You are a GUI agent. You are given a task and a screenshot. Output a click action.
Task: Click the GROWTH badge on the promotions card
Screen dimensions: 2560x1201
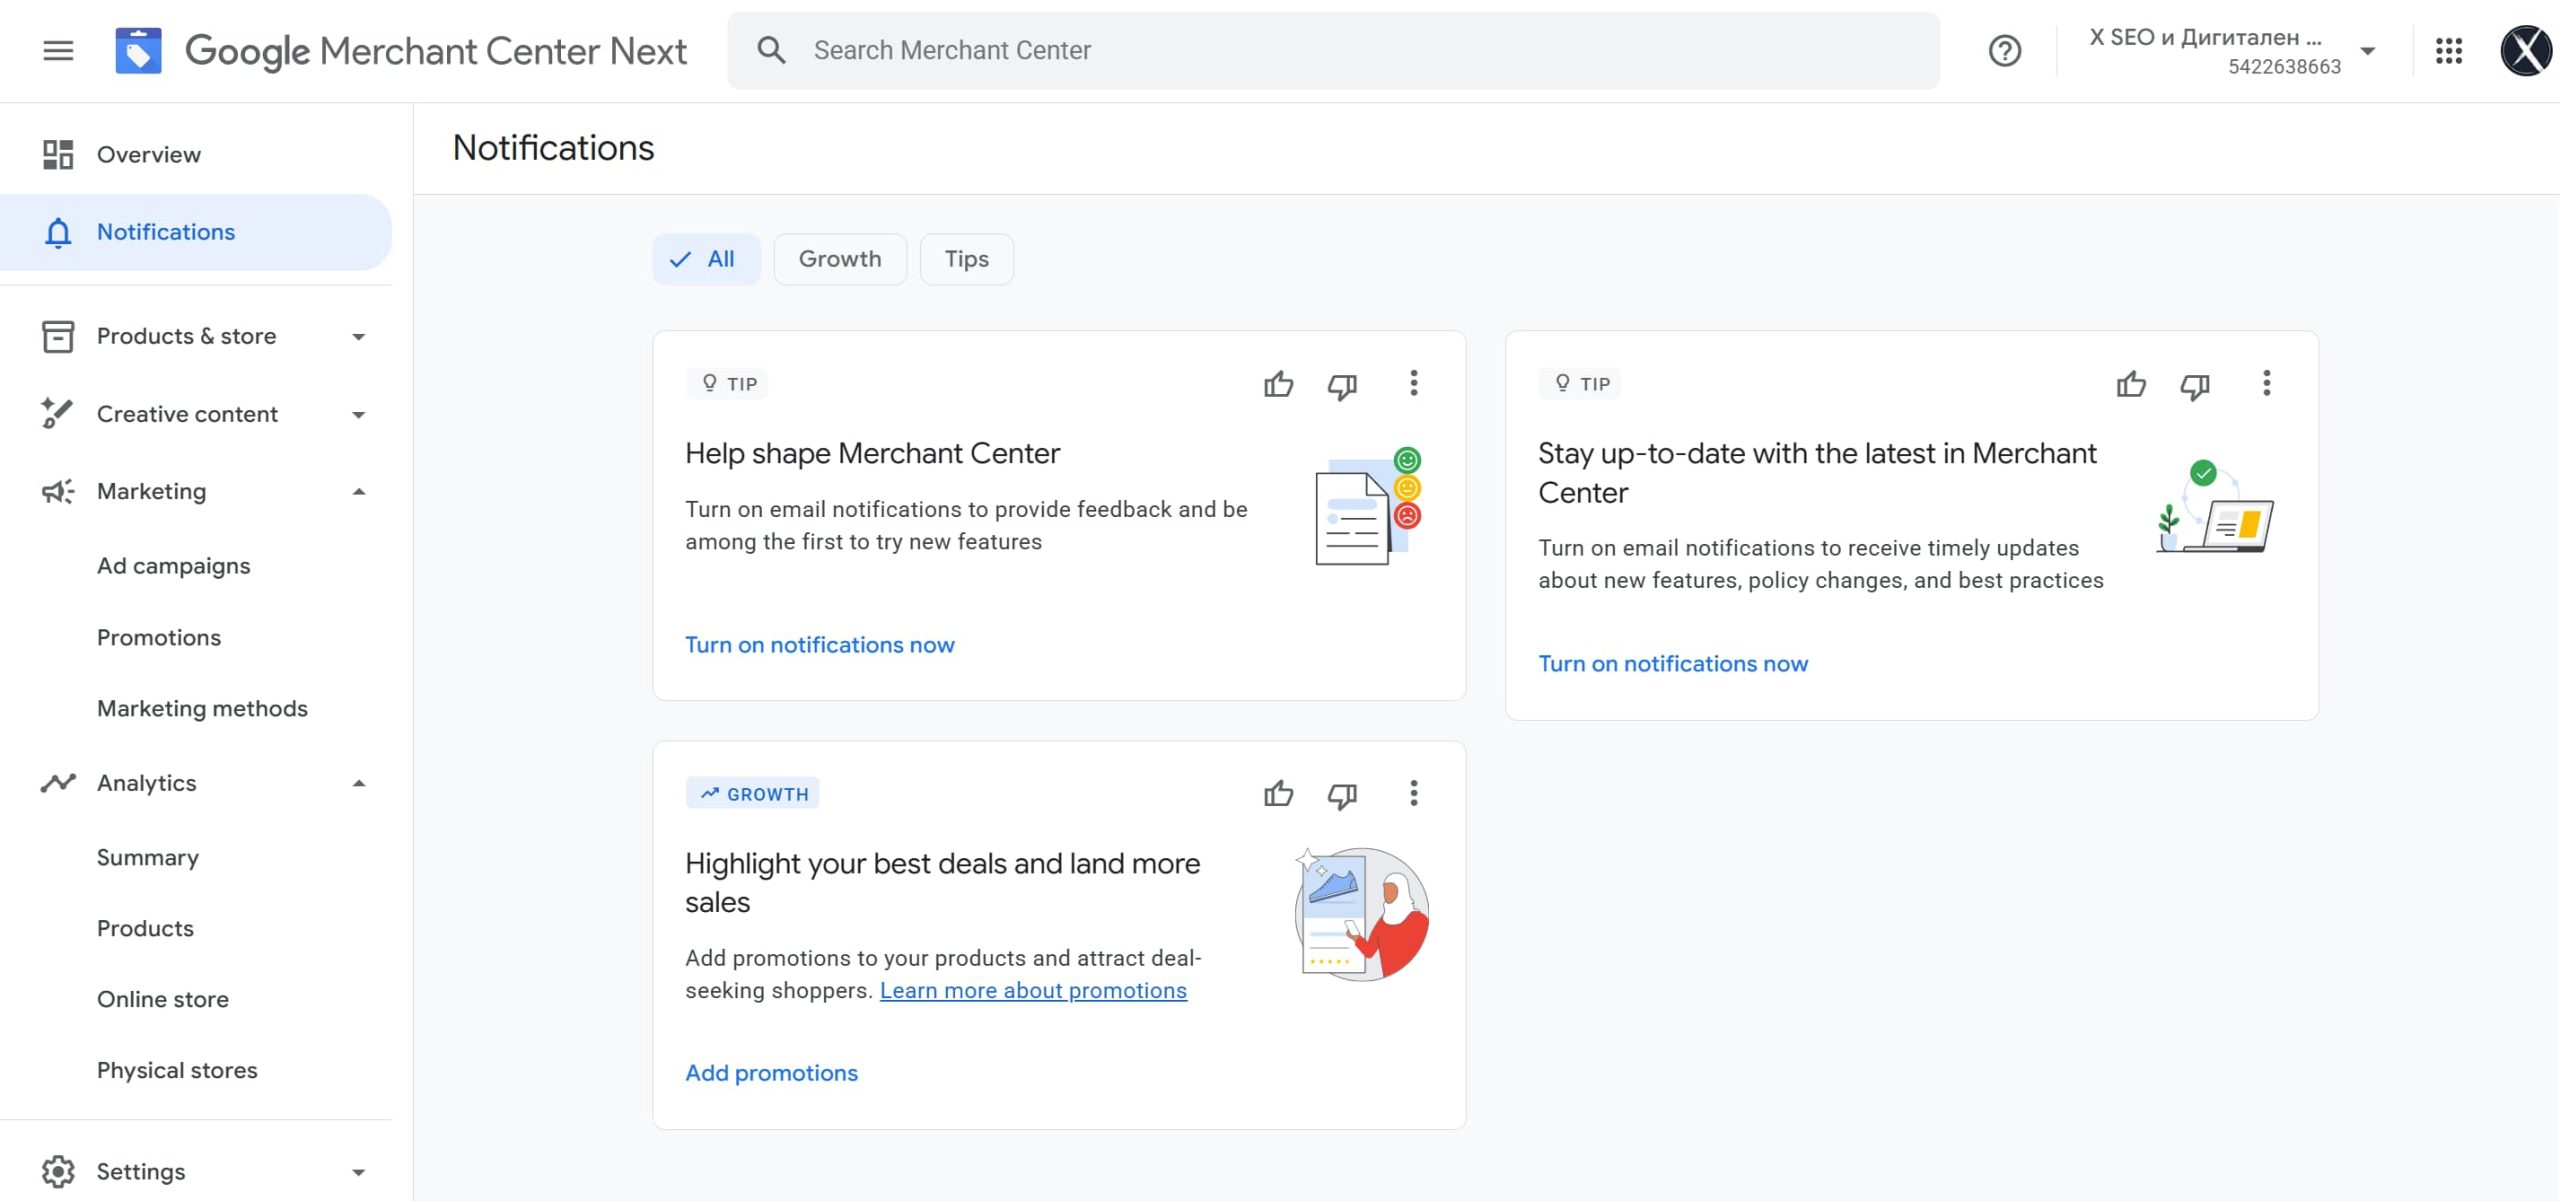[752, 793]
